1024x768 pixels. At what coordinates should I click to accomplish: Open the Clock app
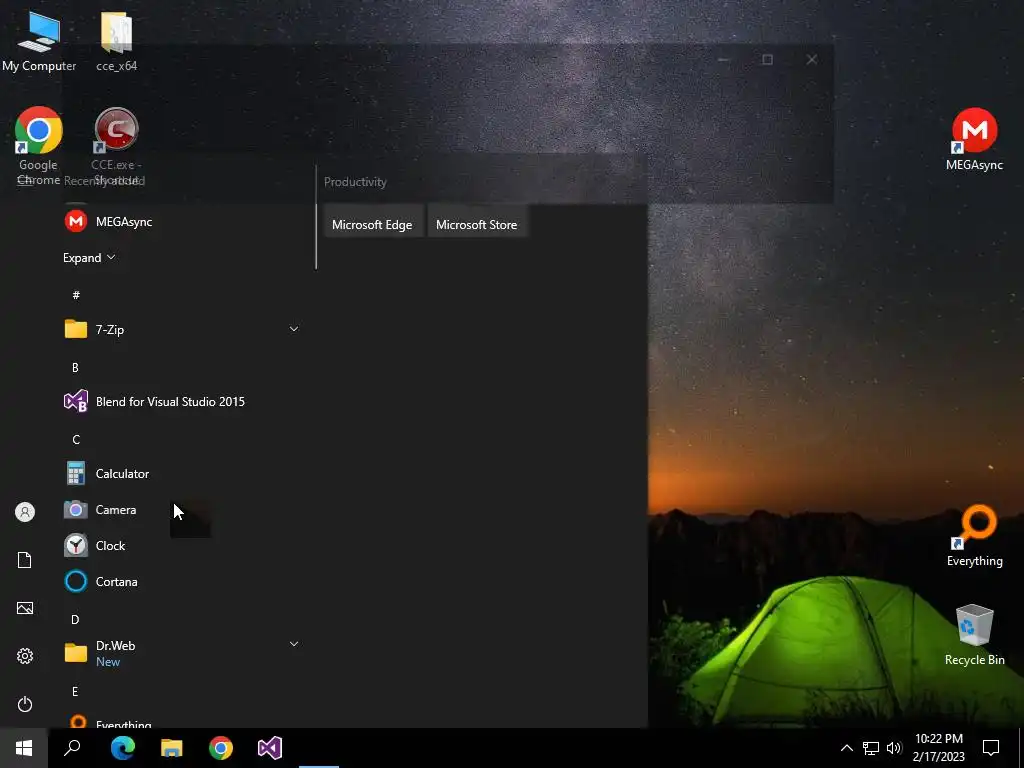181,545
